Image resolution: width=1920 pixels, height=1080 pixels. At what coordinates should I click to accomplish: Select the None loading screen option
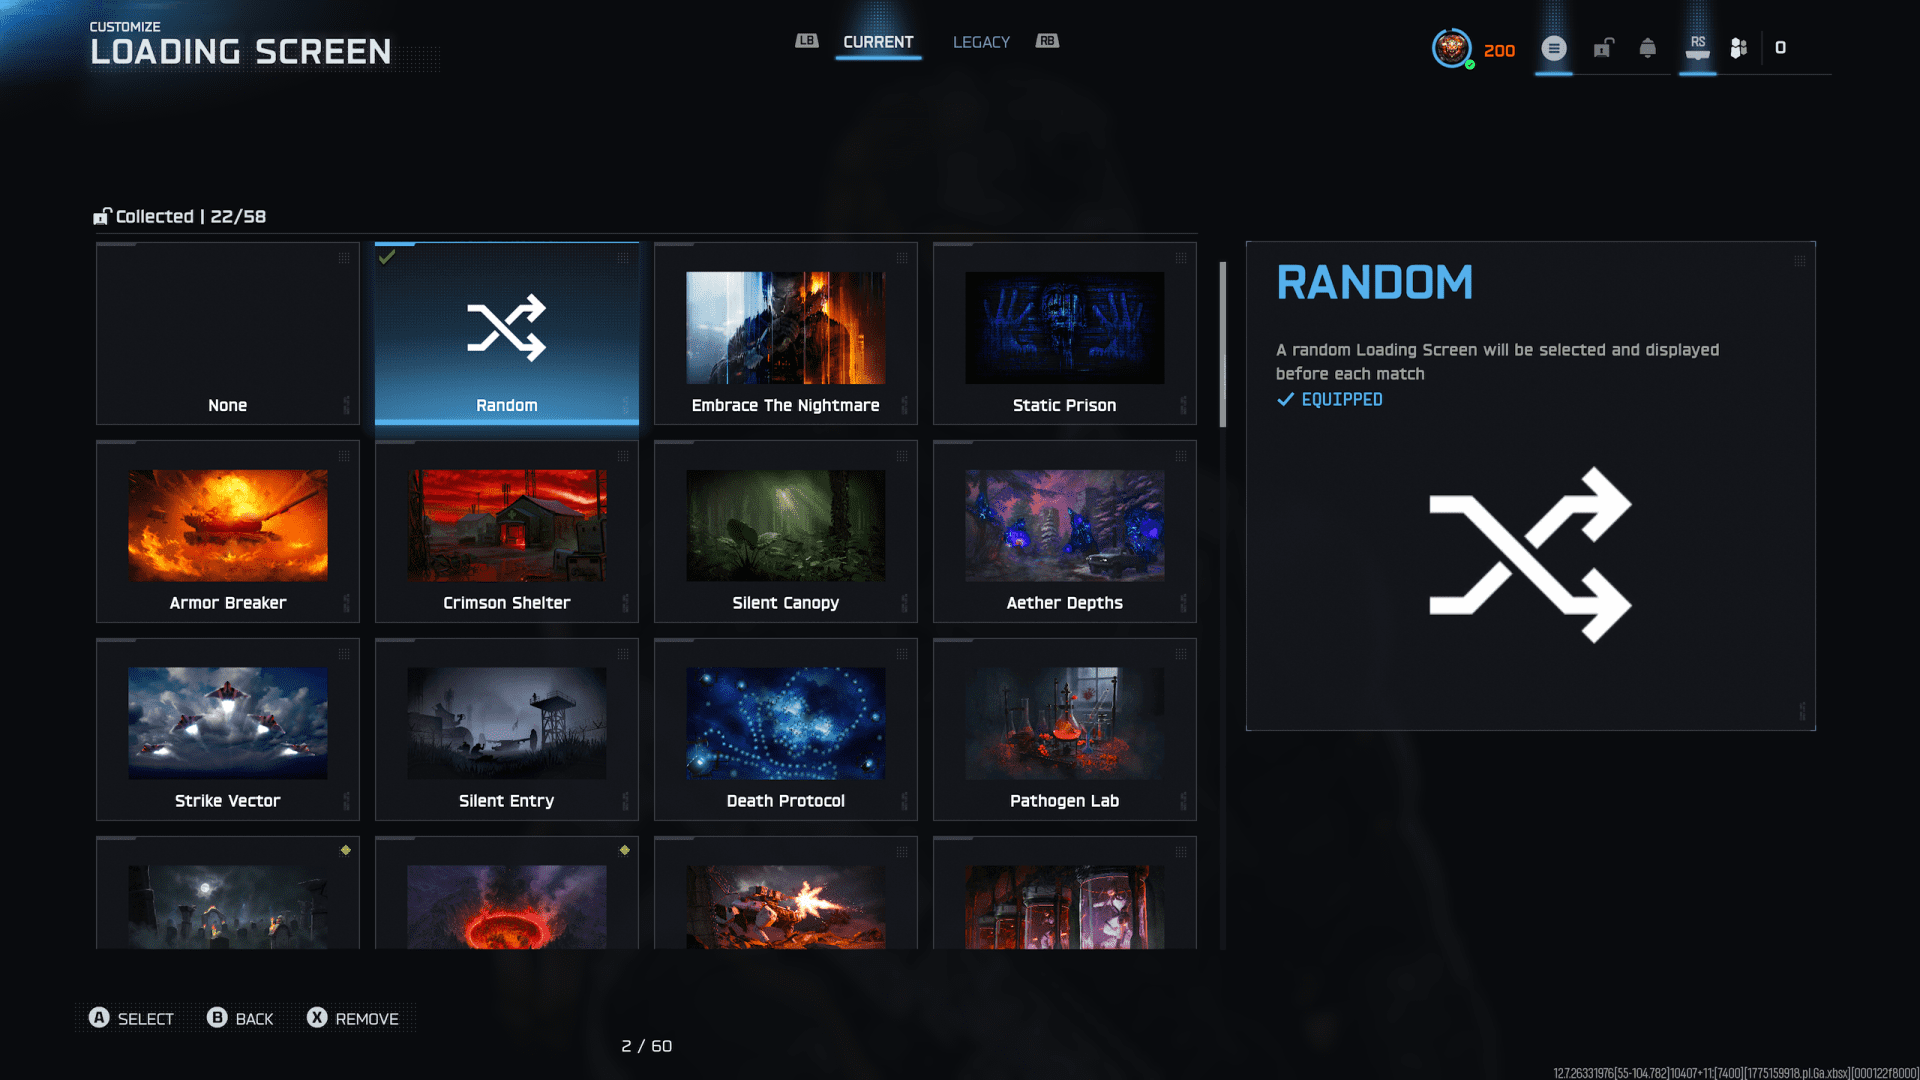pos(227,333)
